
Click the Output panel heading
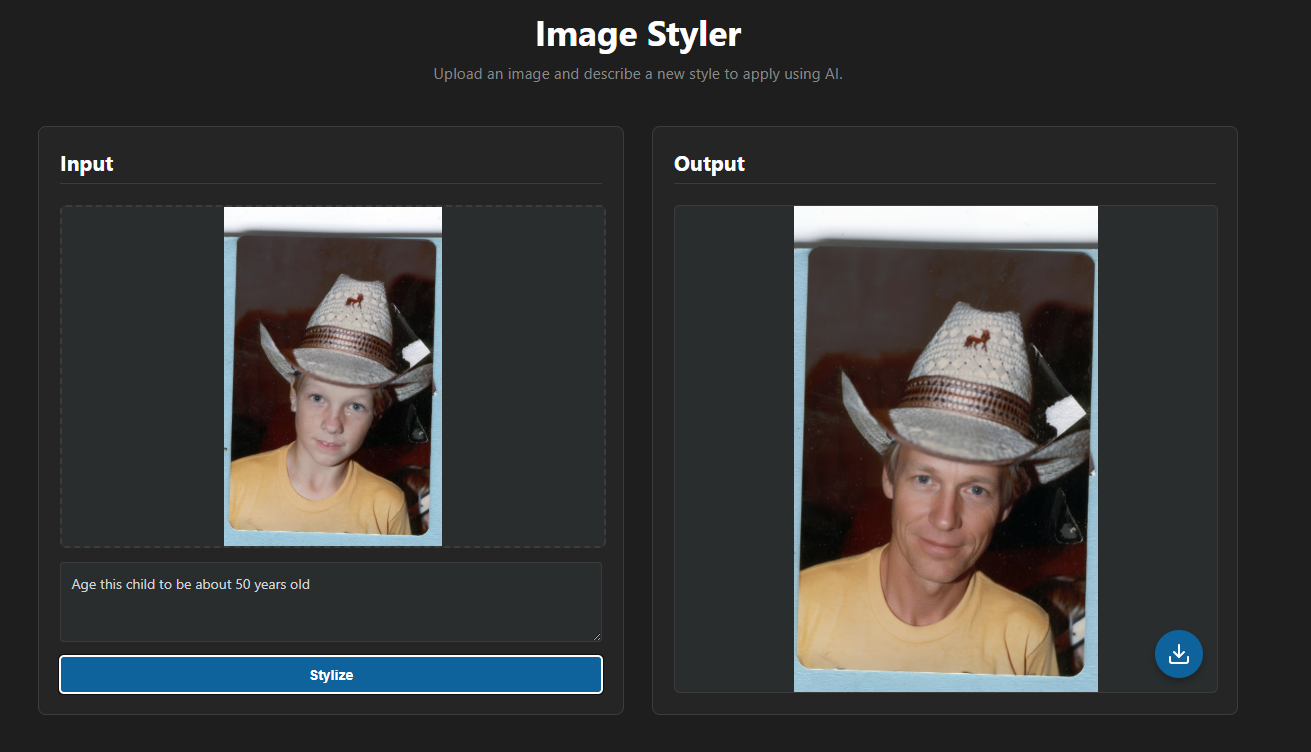coord(709,164)
